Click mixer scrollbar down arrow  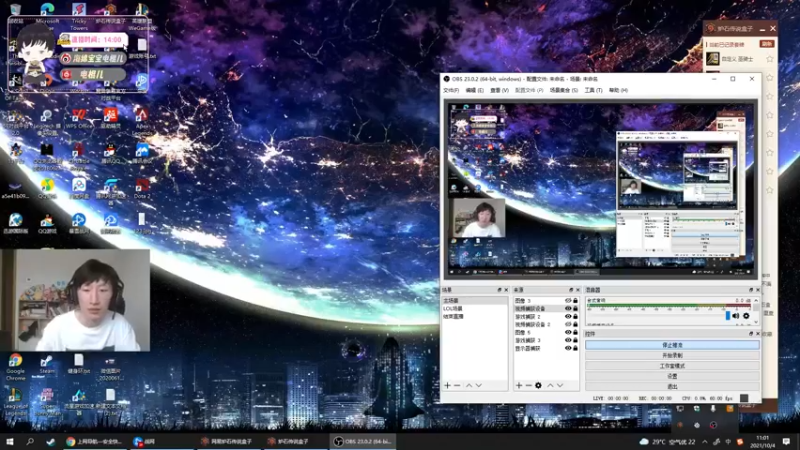pyautogui.click(x=756, y=322)
